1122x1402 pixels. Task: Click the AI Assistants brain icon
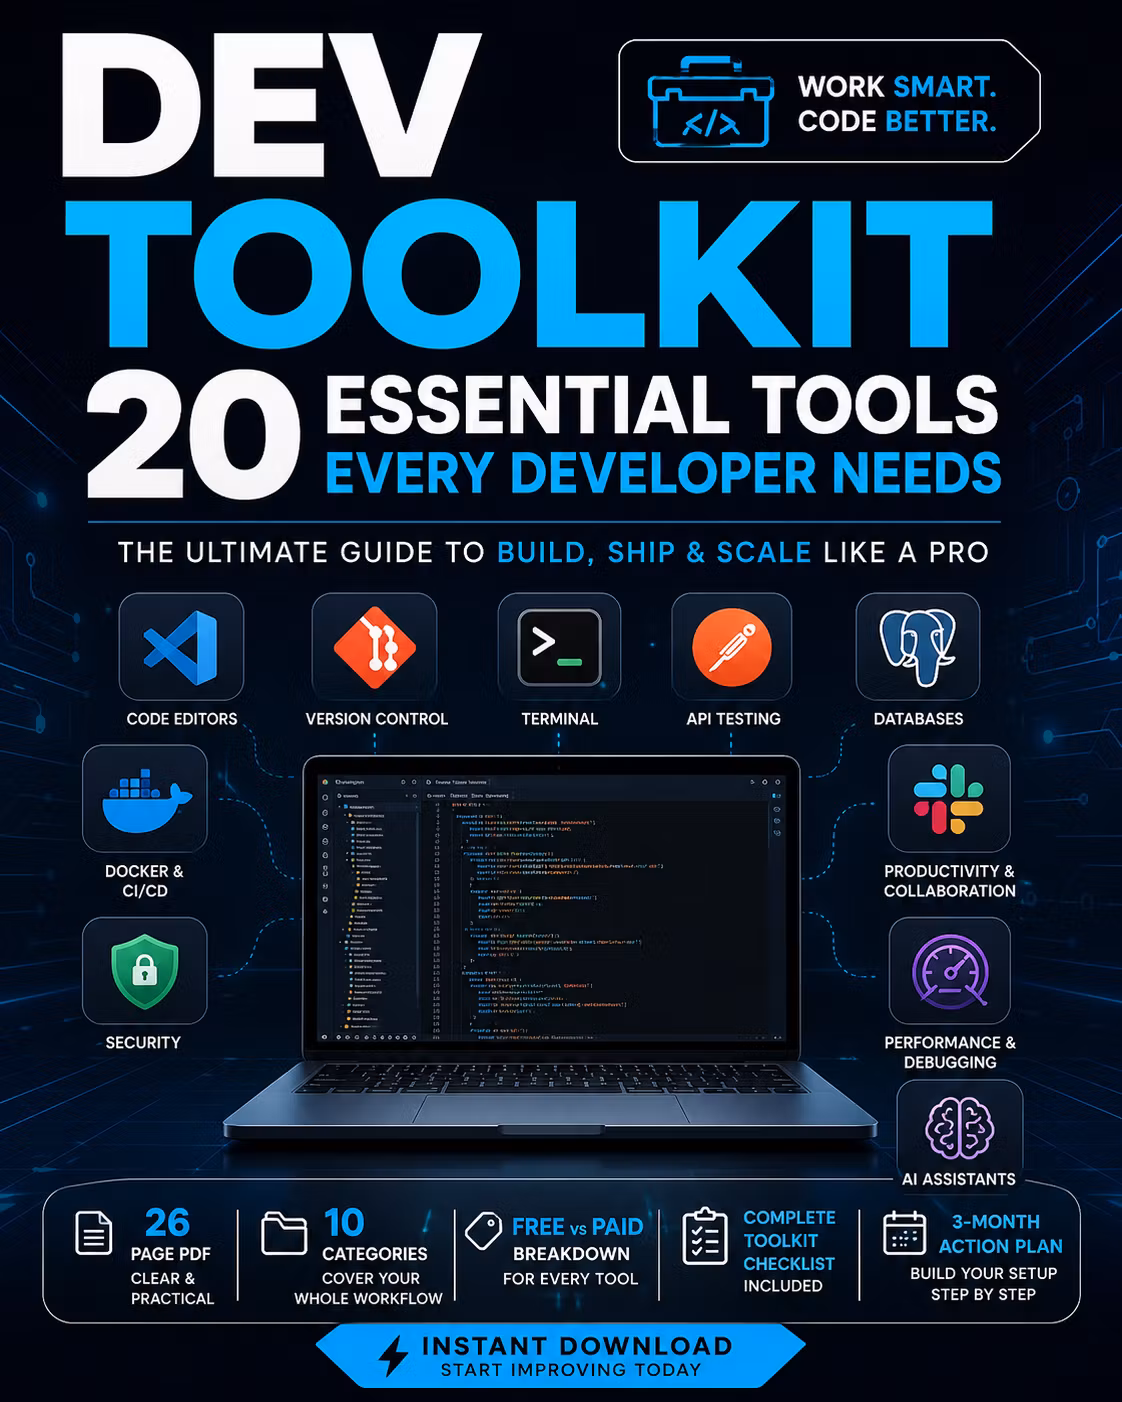click(960, 1127)
